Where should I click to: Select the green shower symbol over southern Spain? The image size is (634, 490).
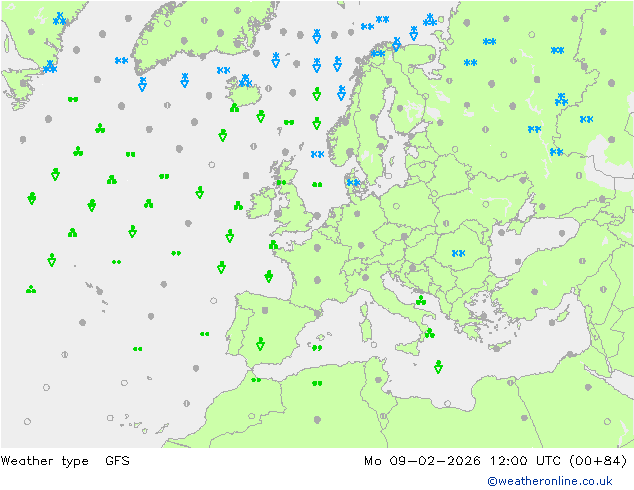tap(261, 344)
